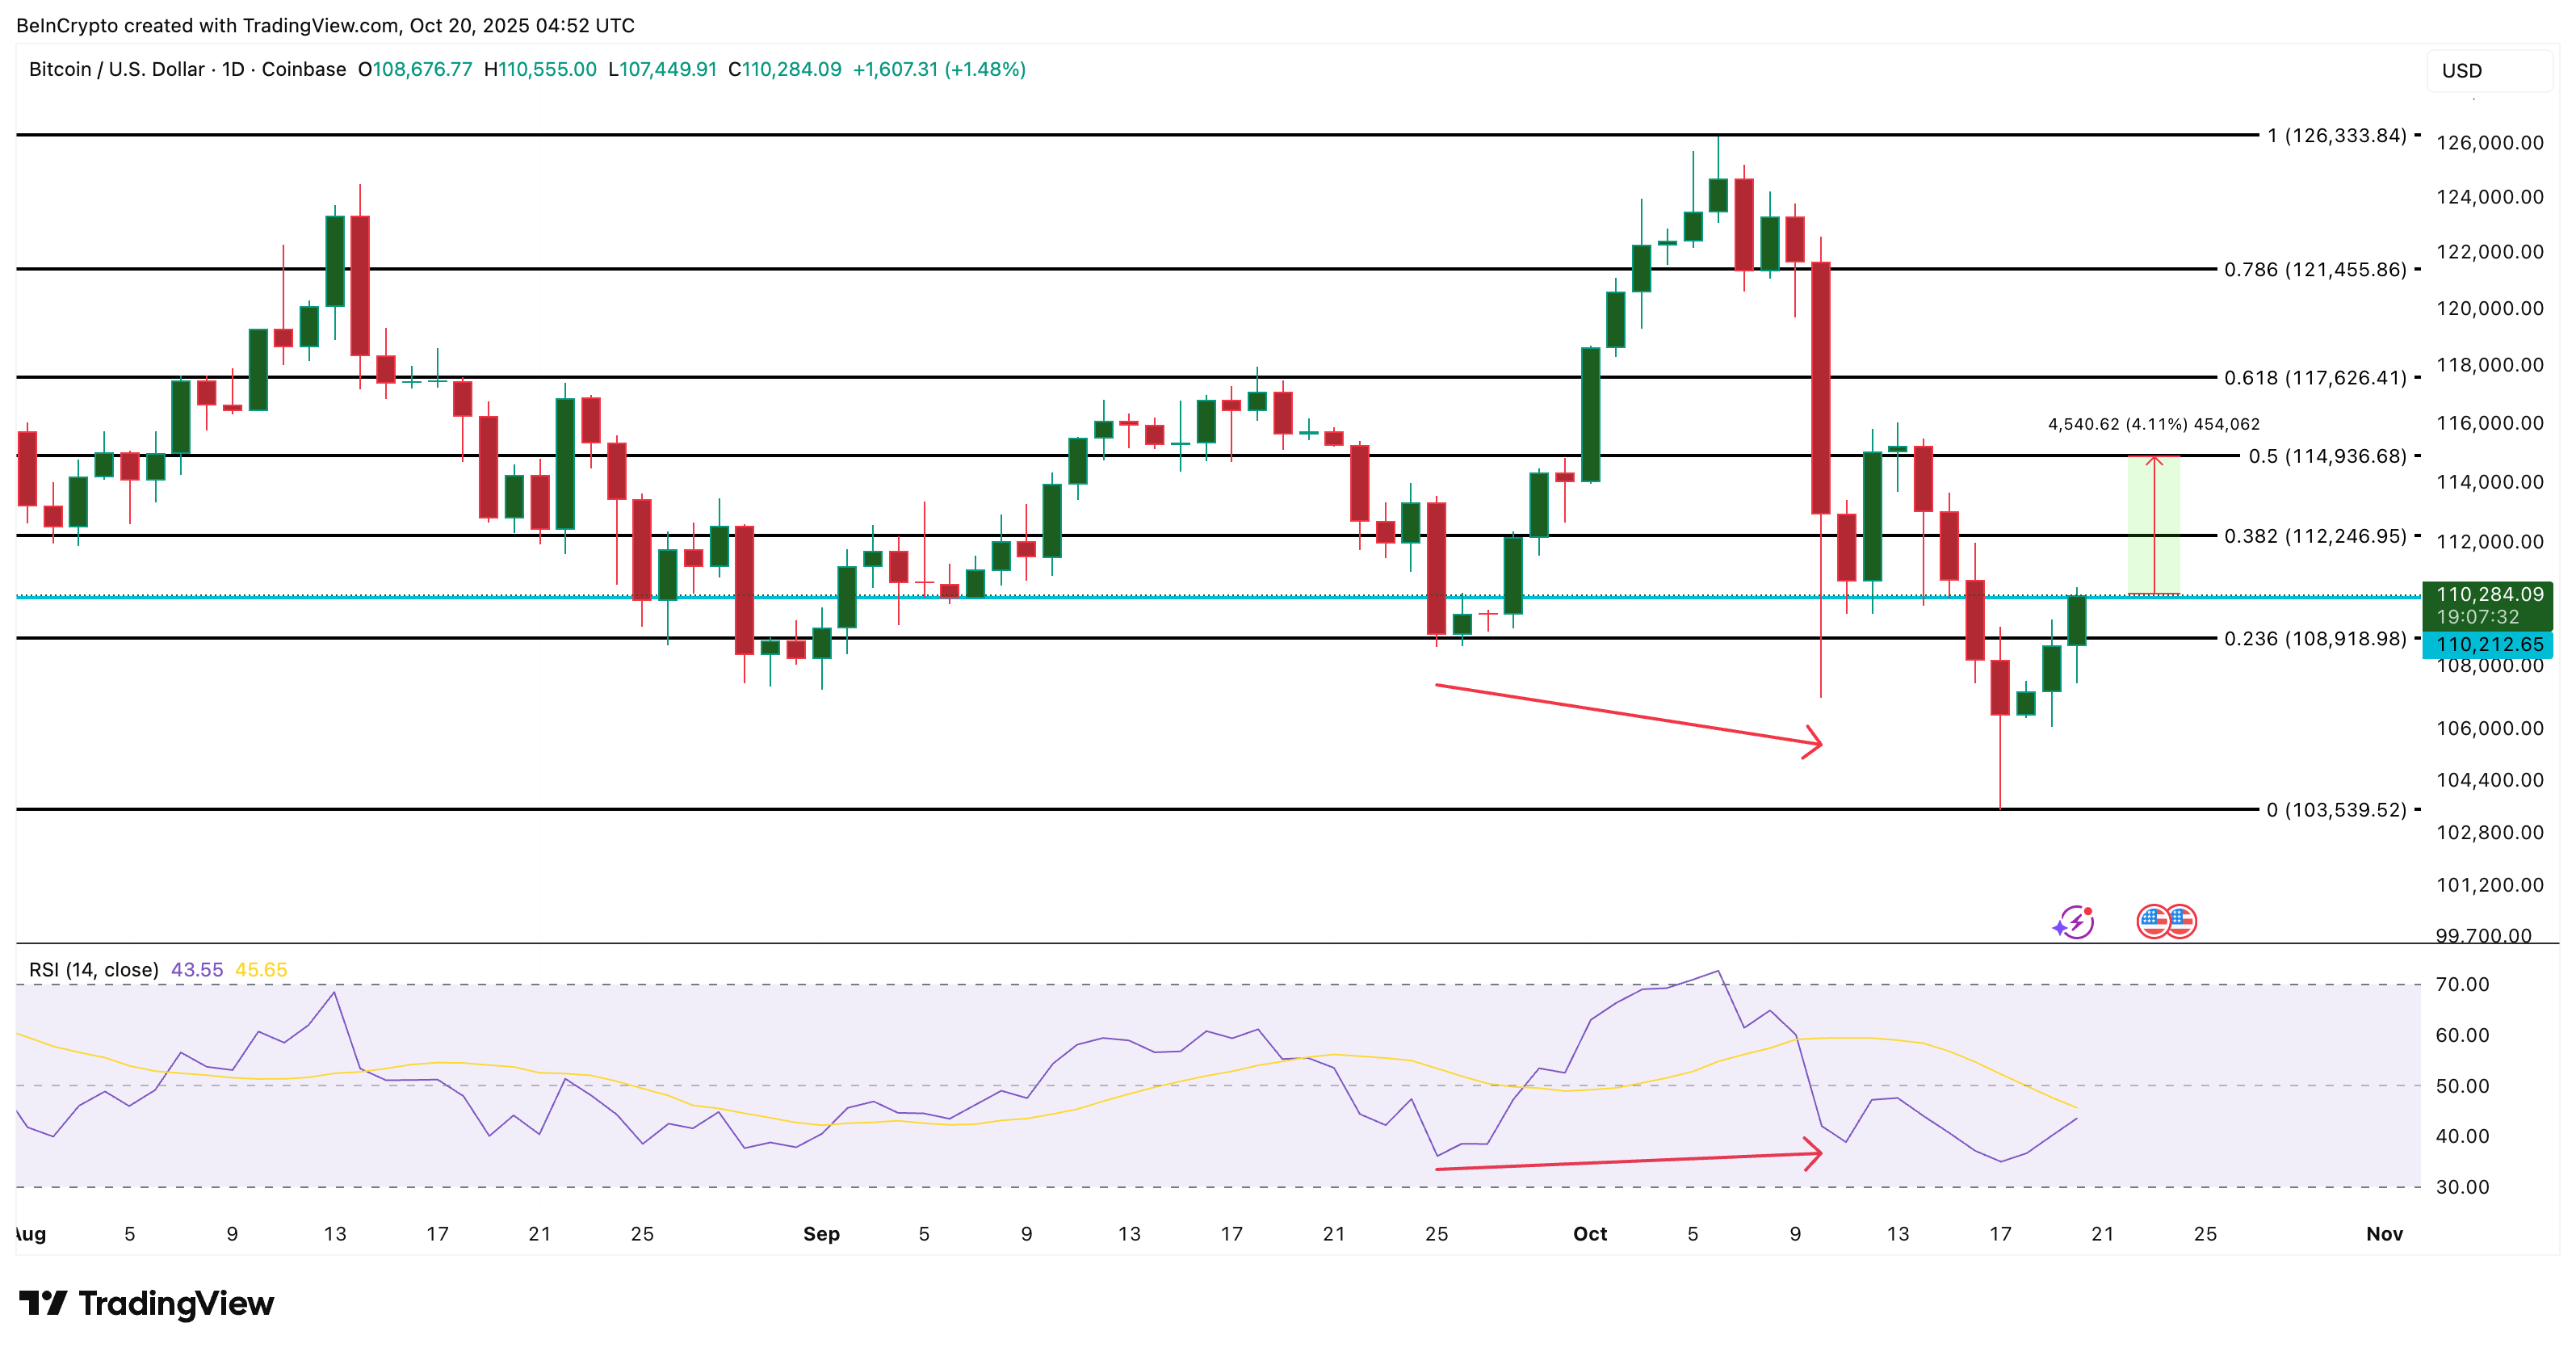Click the left US flag economic event icon
The image size is (2576, 1352).
pos(2153,921)
